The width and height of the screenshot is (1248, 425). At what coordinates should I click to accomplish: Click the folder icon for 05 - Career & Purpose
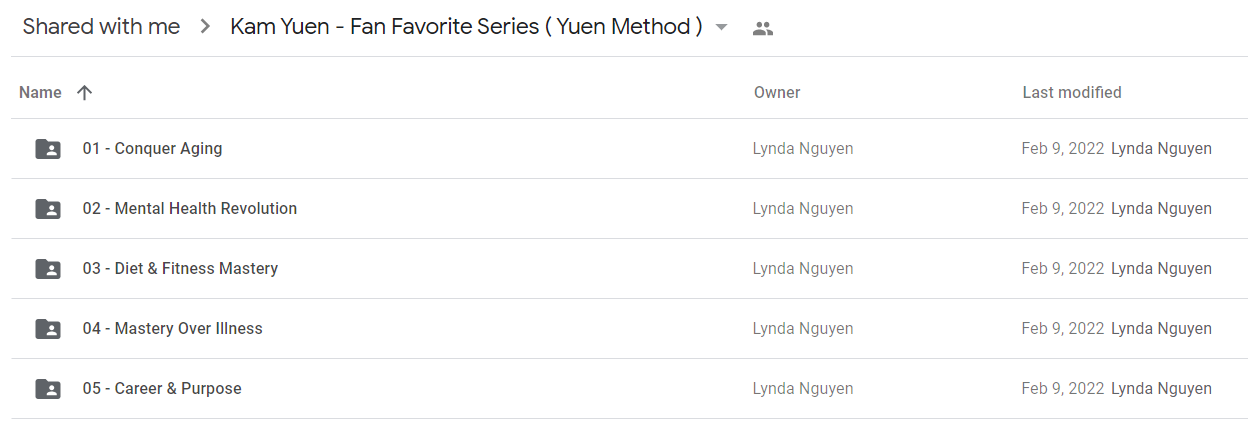[48, 389]
